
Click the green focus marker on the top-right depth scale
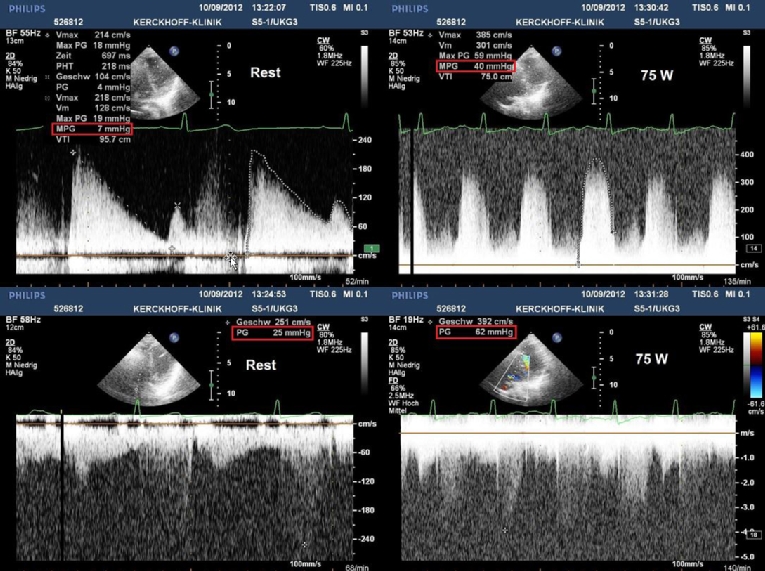pos(594,92)
